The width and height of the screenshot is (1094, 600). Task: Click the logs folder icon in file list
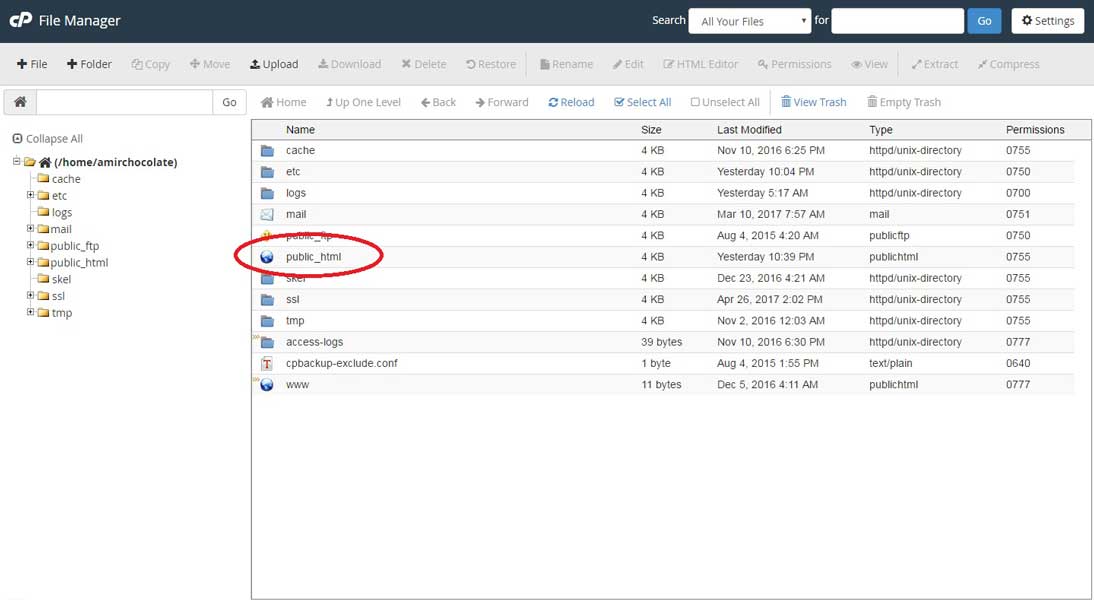pyautogui.click(x=267, y=193)
